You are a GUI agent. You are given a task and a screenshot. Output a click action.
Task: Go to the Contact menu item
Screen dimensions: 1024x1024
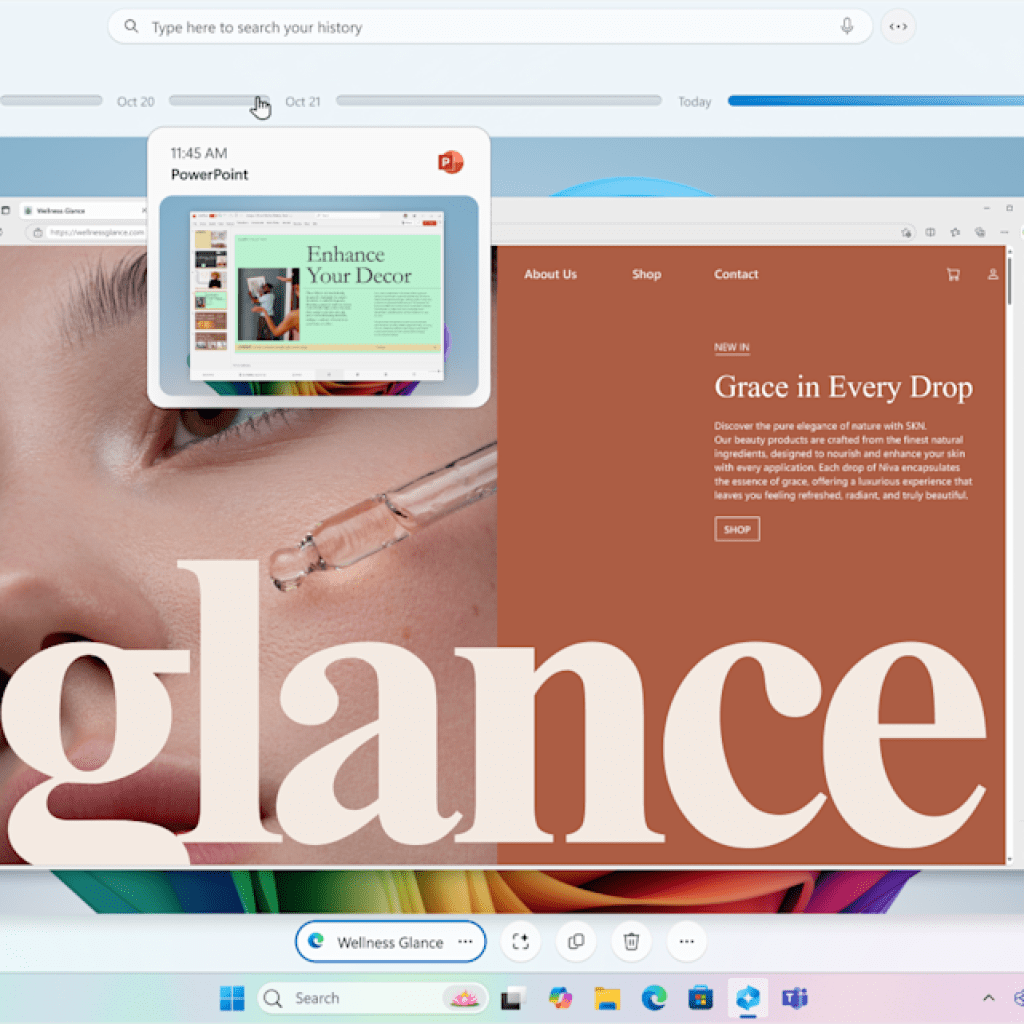(736, 274)
